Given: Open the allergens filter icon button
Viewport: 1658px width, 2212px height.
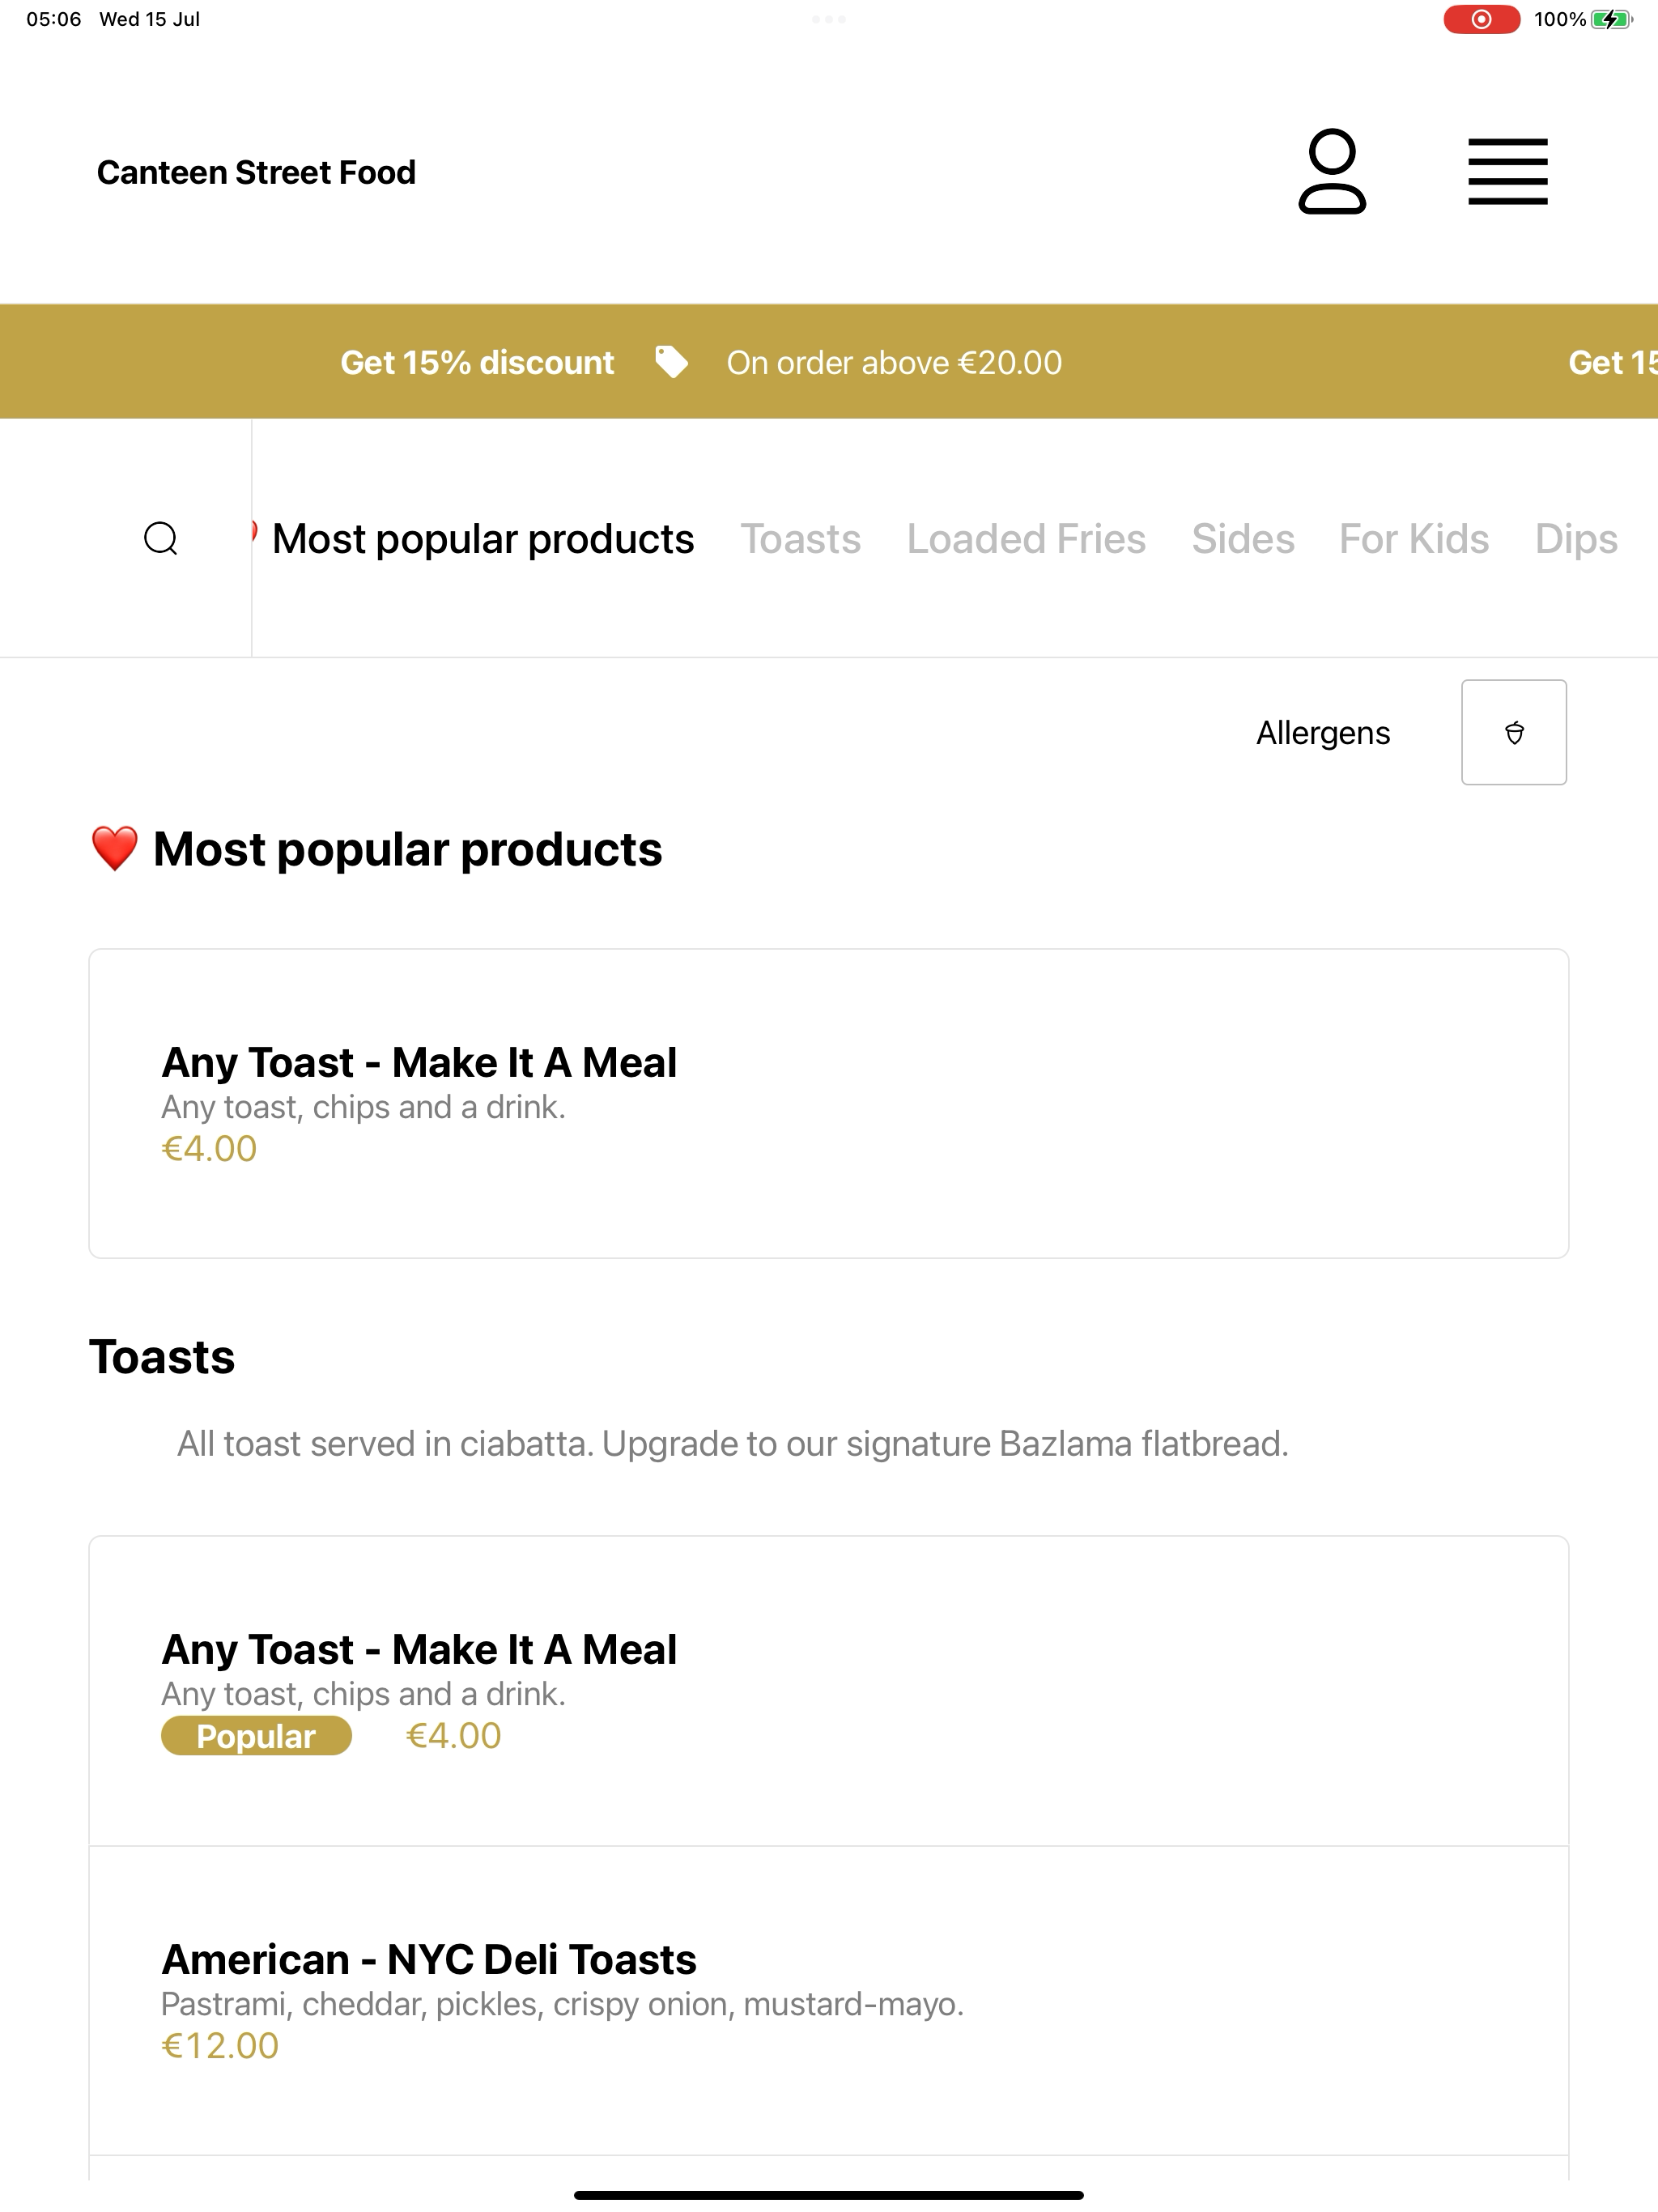Looking at the screenshot, I should pos(1513,732).
